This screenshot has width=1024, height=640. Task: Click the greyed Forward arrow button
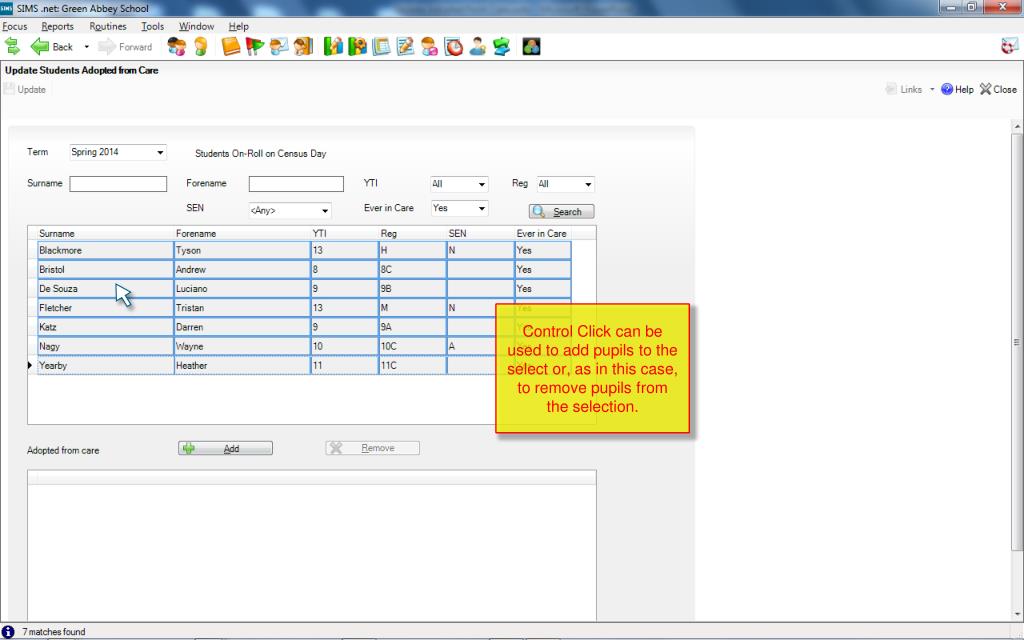click(125, 46)
